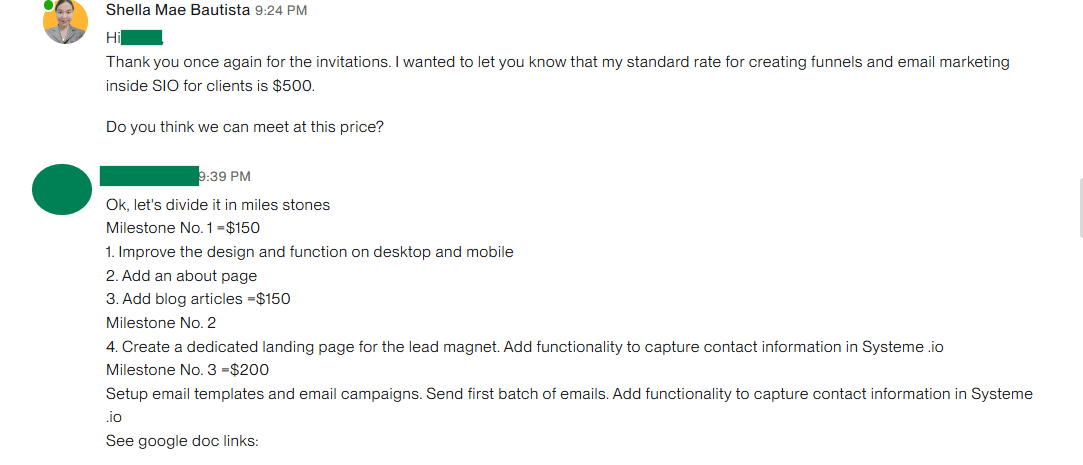Open Shella Mae Bautista's name link
This screenshot has height=465, width=1083.
[177, 10]
